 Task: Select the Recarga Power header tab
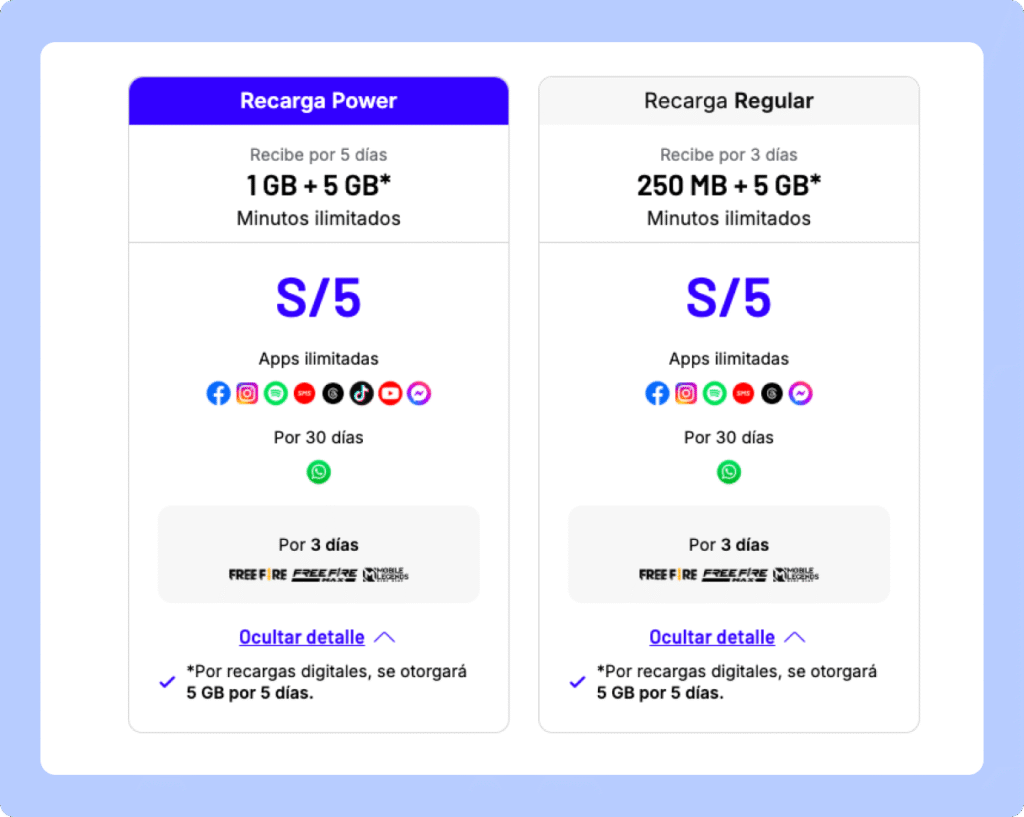[x=318, y=101]
